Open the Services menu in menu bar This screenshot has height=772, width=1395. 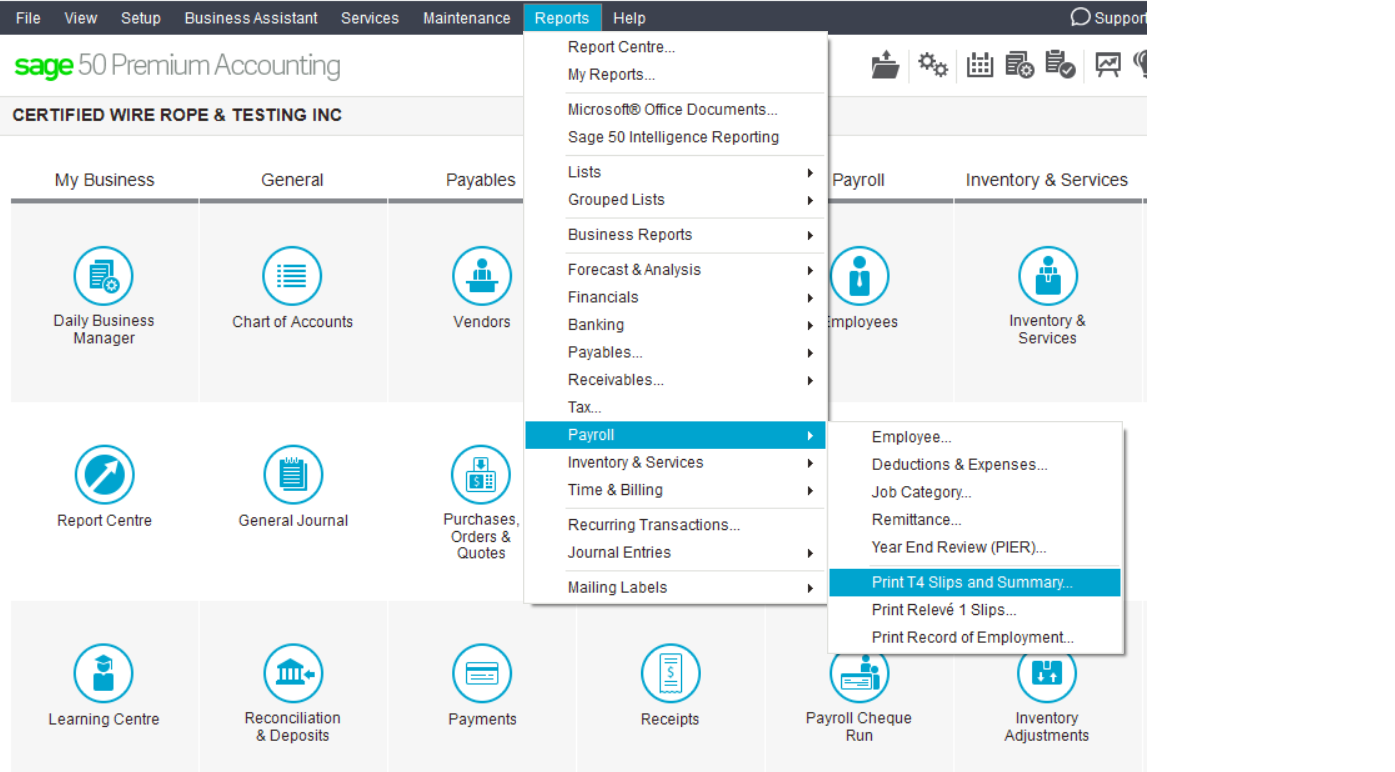(x=370, y=18)
